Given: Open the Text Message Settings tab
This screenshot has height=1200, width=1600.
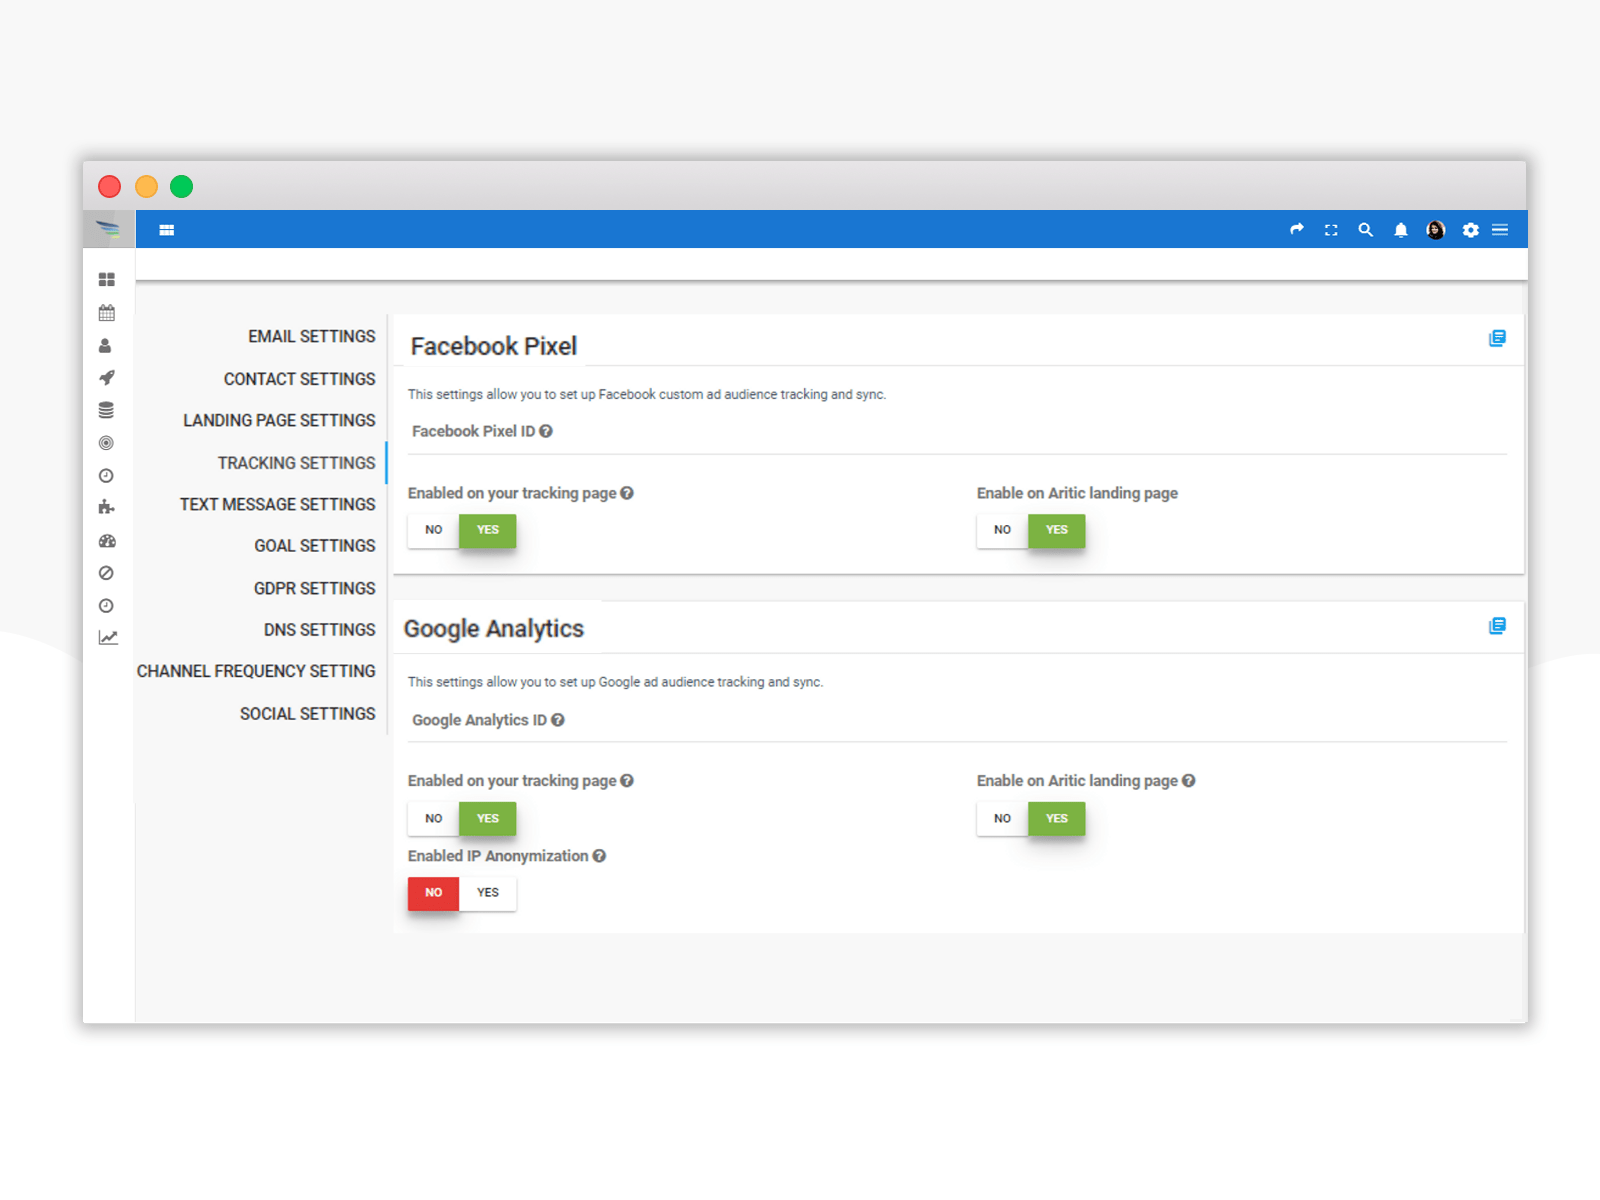Looking at the screenshot, I should pos(278,505).
